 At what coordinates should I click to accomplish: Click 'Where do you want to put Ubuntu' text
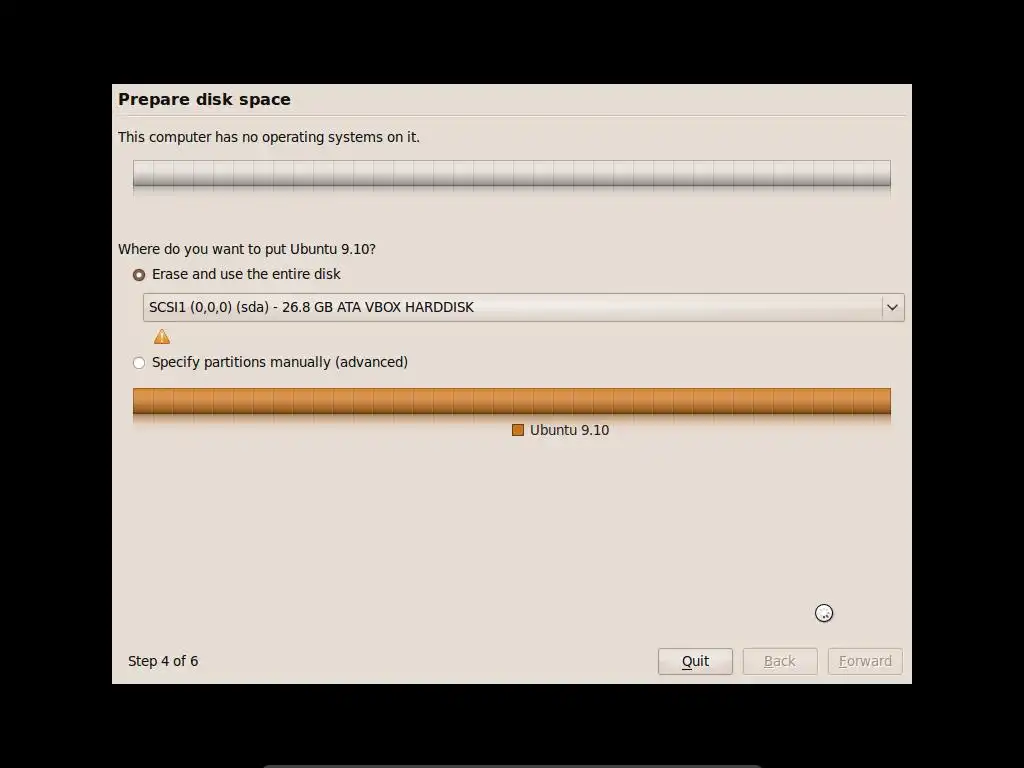[247, 249]
